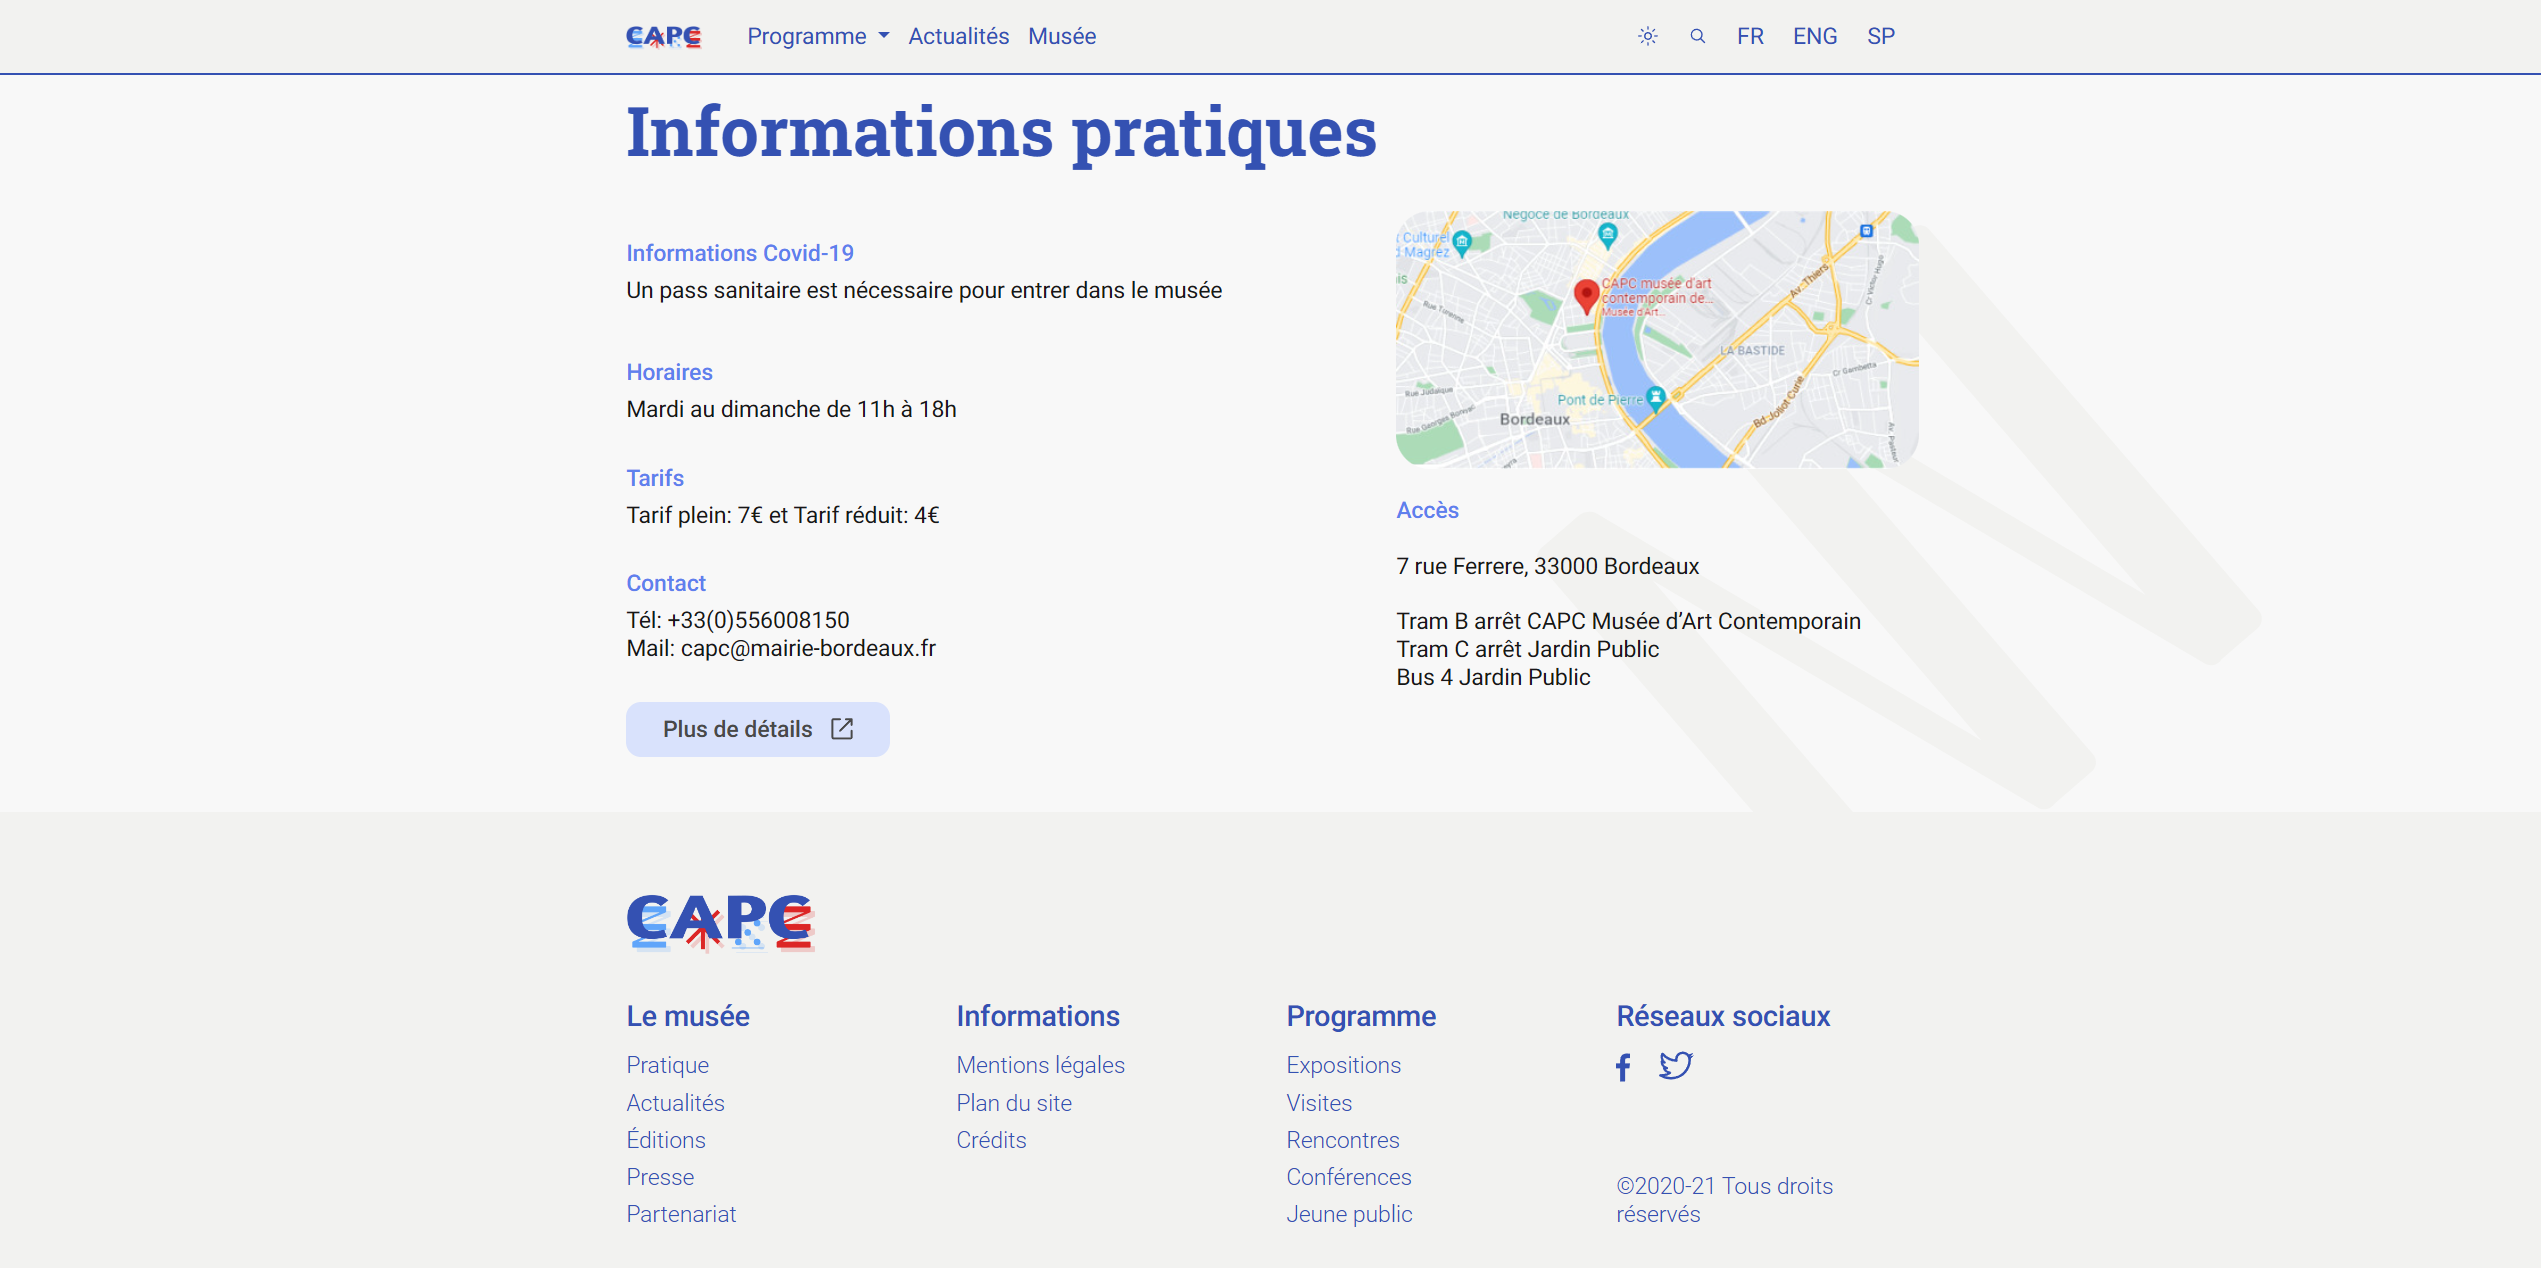Open the Facebook icon link

(1623, 1067)
